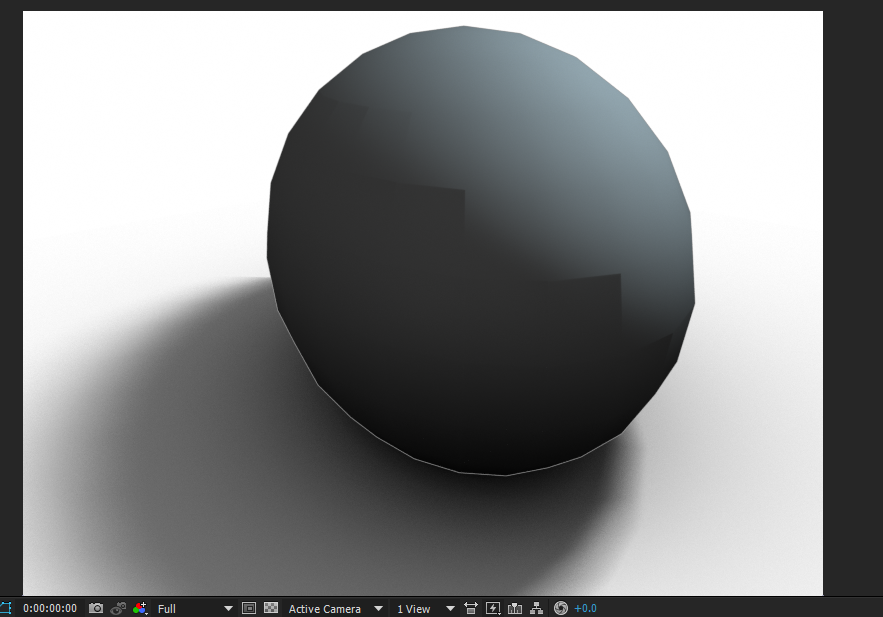Open the Active Camera view dropdown

335,609
